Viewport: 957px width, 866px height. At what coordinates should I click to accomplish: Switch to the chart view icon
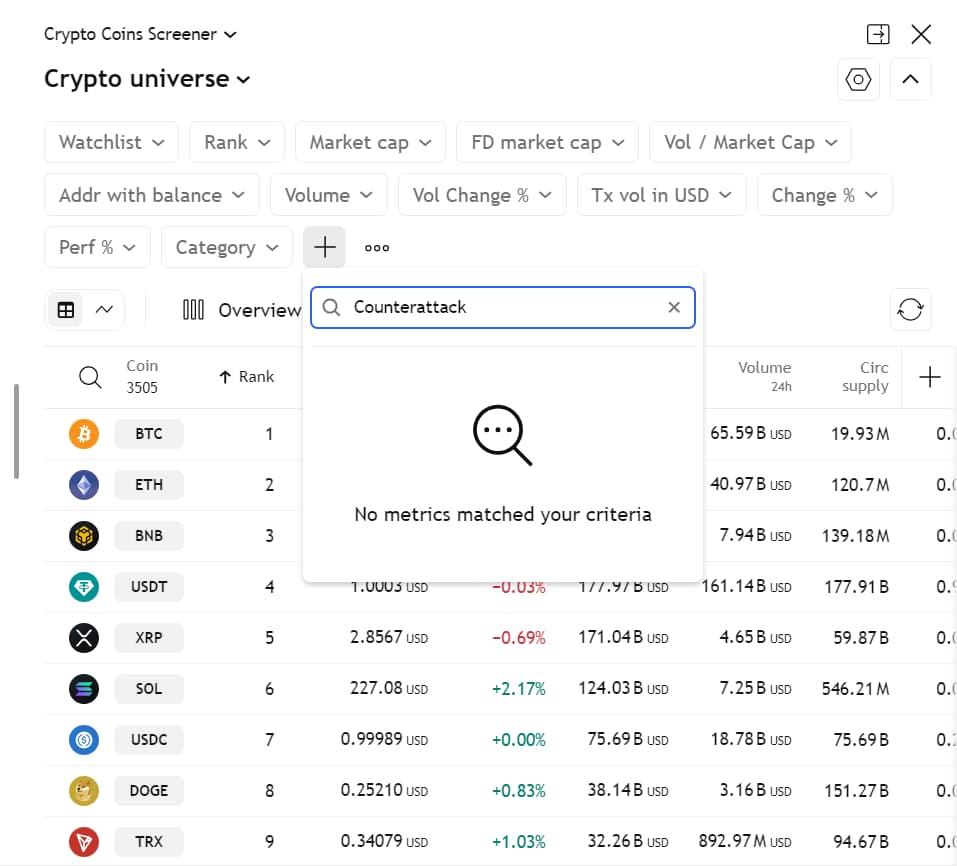104,310
